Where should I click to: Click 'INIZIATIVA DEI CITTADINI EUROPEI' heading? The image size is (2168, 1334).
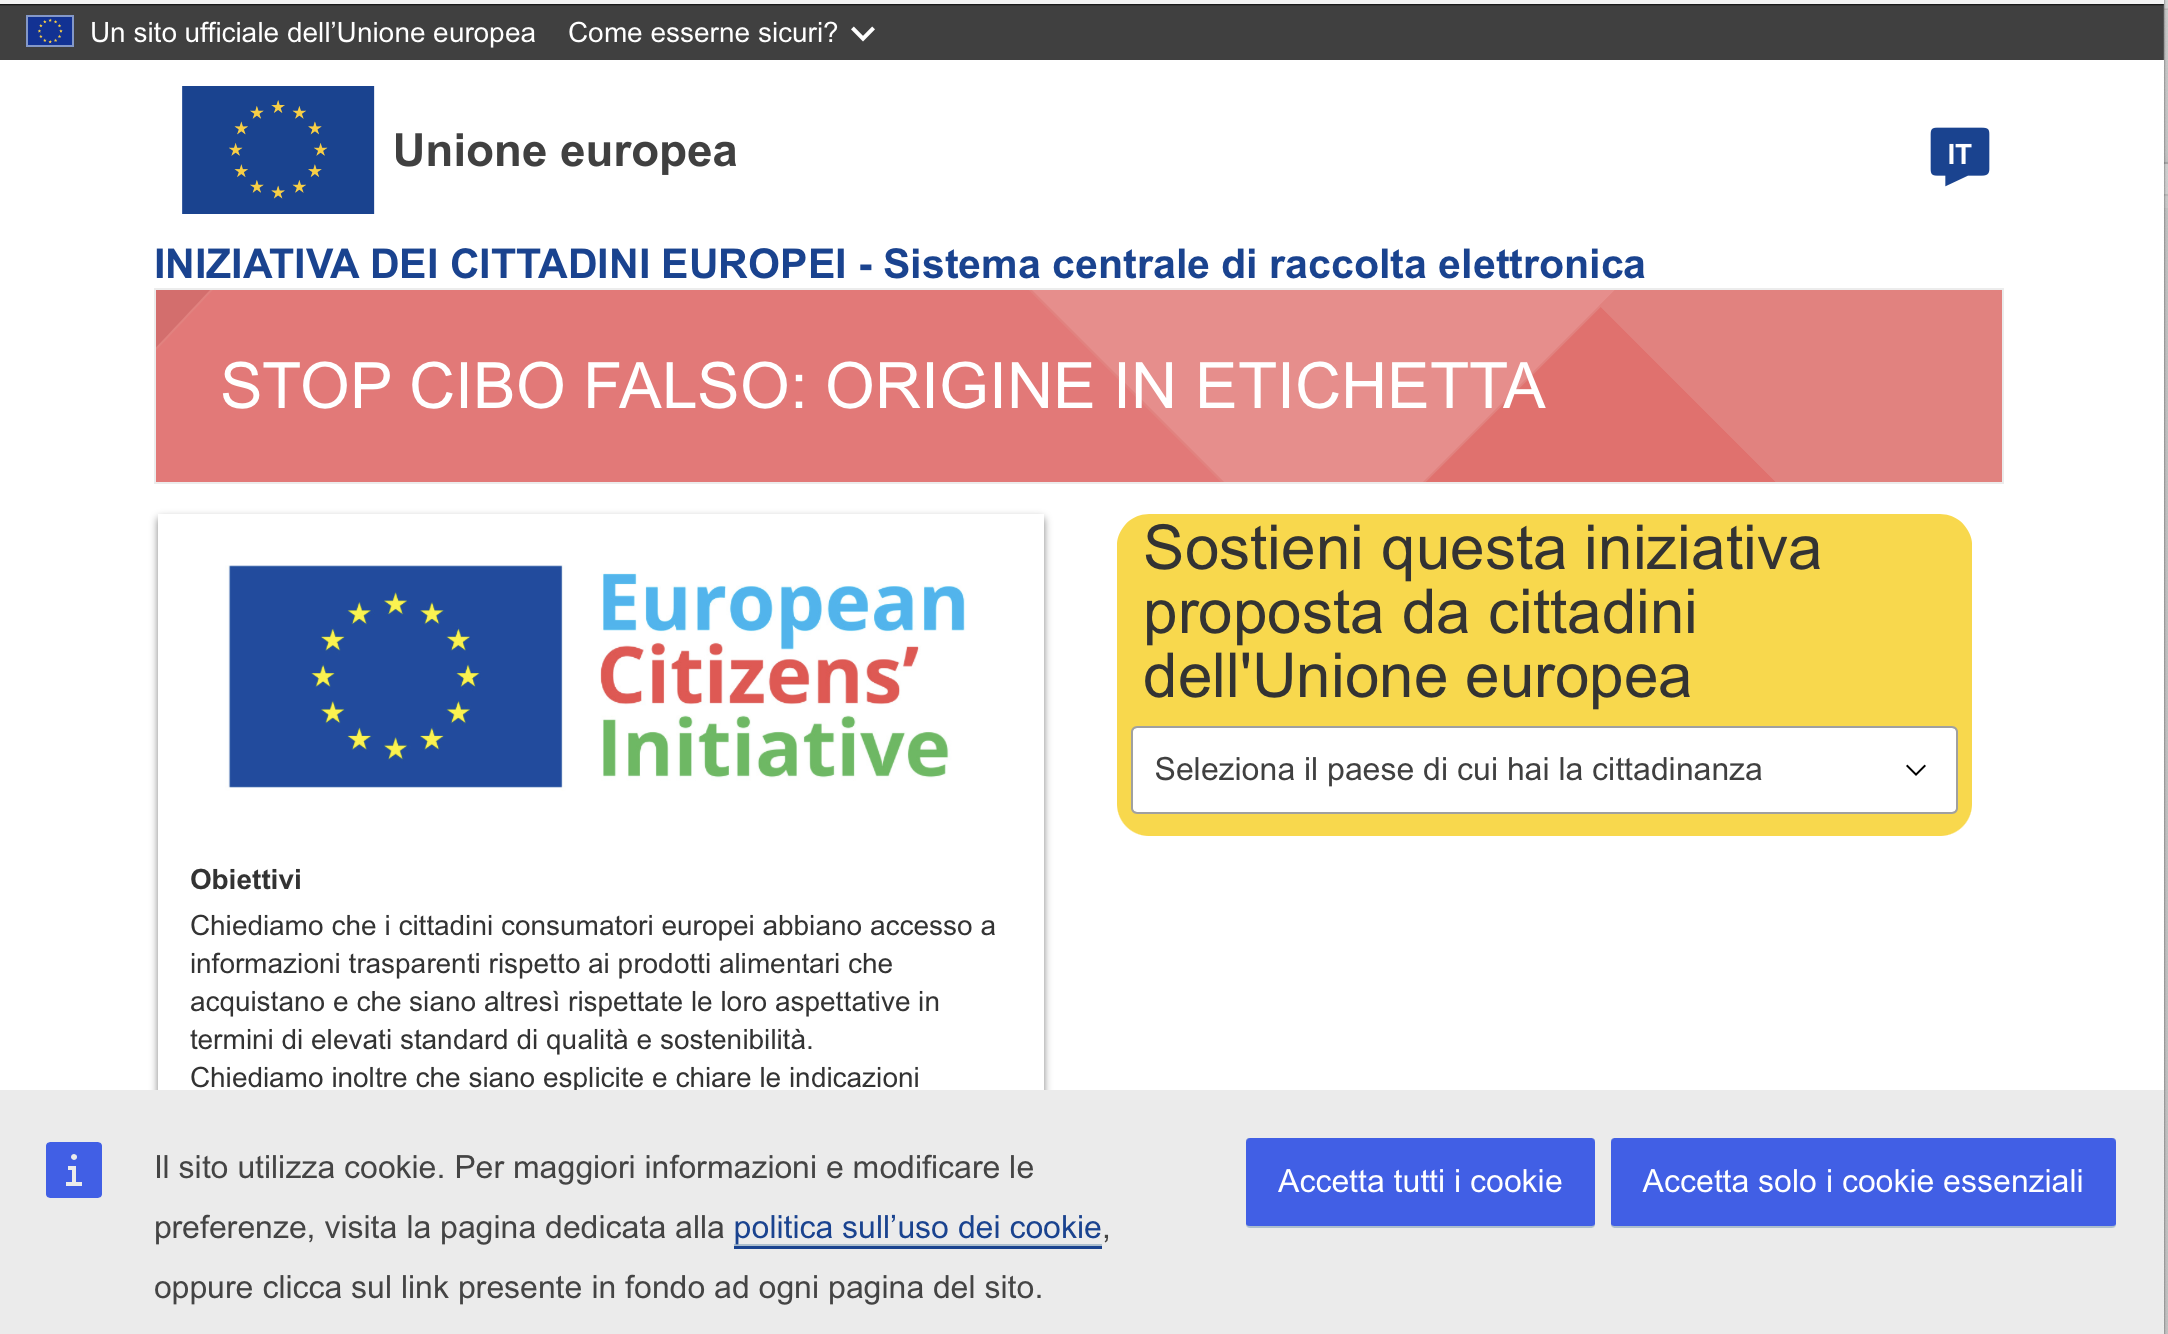point(500,264)
